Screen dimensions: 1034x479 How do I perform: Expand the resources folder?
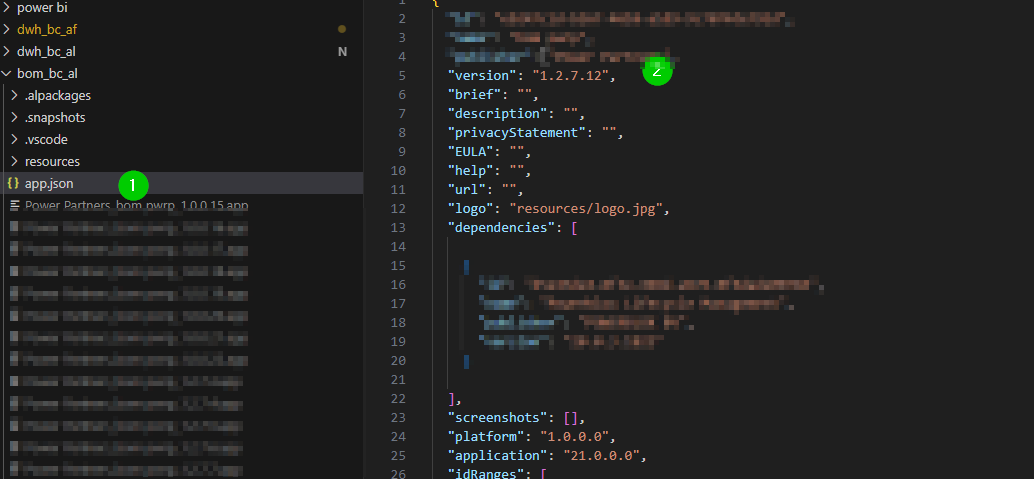(x=52, y=162)
